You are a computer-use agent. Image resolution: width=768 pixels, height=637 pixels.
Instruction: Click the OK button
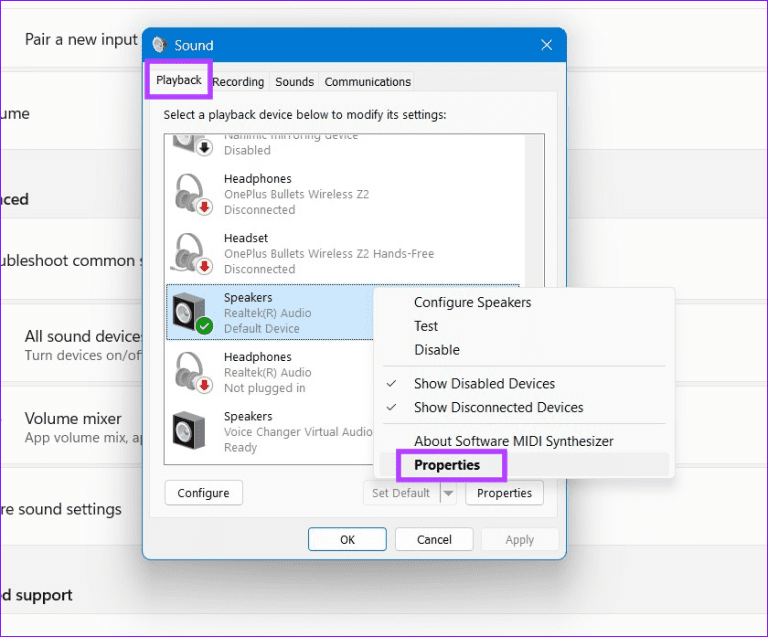pyautogui.click(x=347, y=540)
